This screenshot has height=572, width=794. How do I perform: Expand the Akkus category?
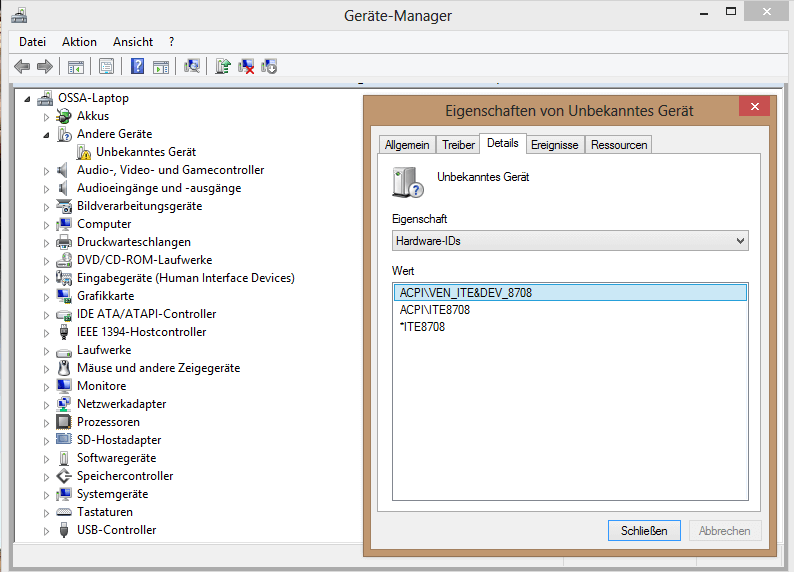point(46,116)
